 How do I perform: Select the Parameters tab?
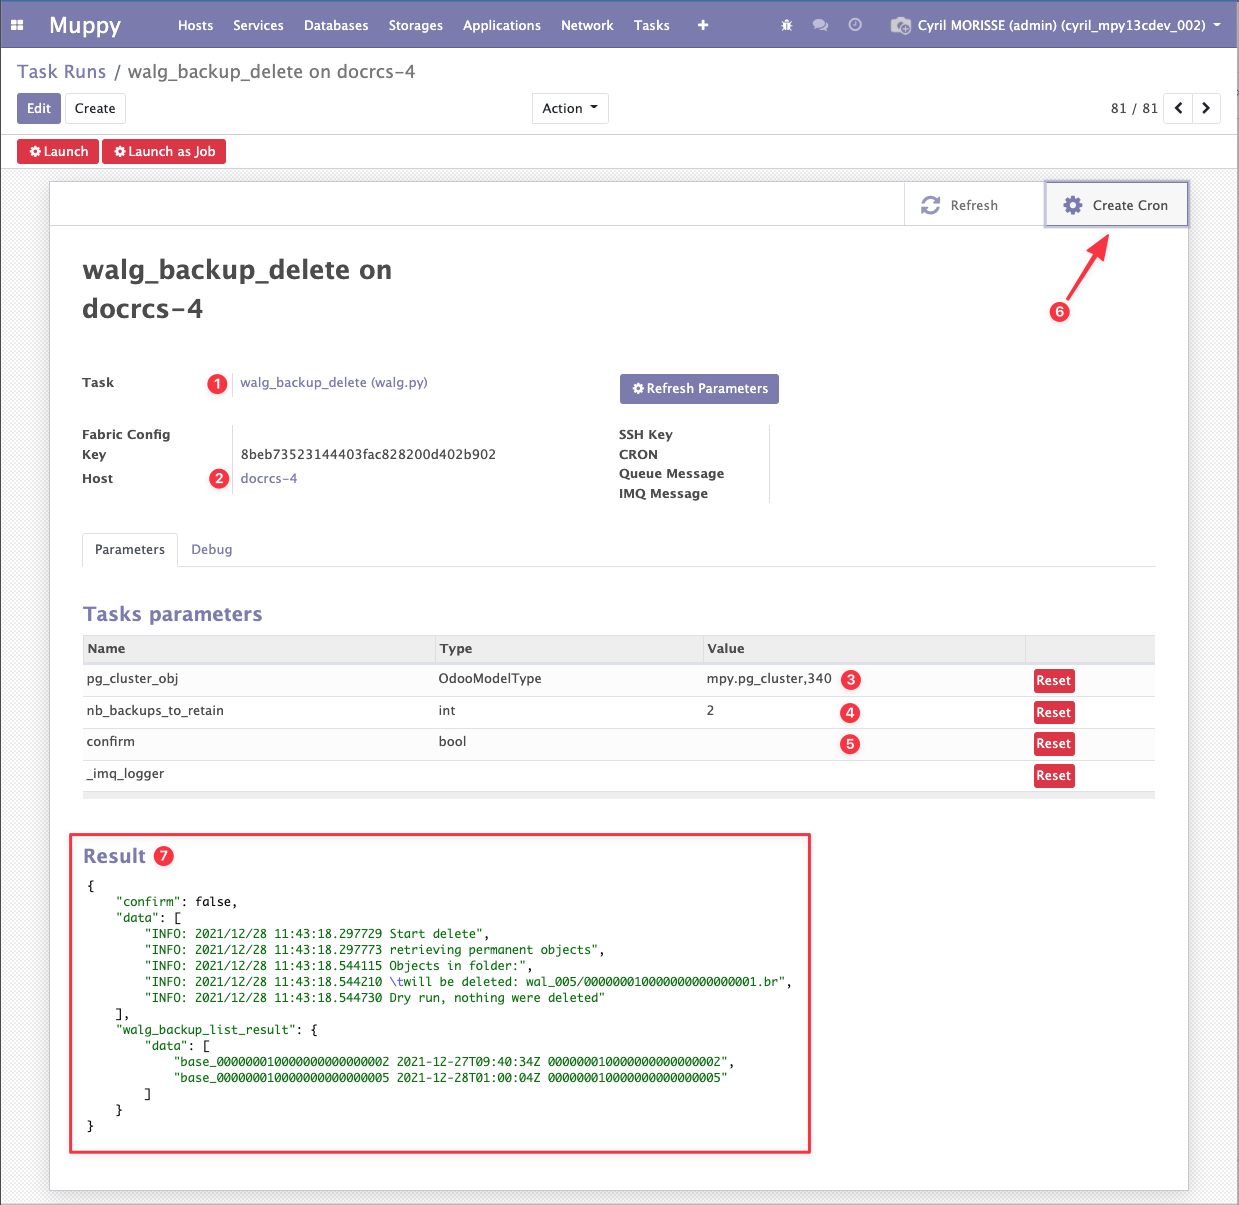(x=130, y=549)
